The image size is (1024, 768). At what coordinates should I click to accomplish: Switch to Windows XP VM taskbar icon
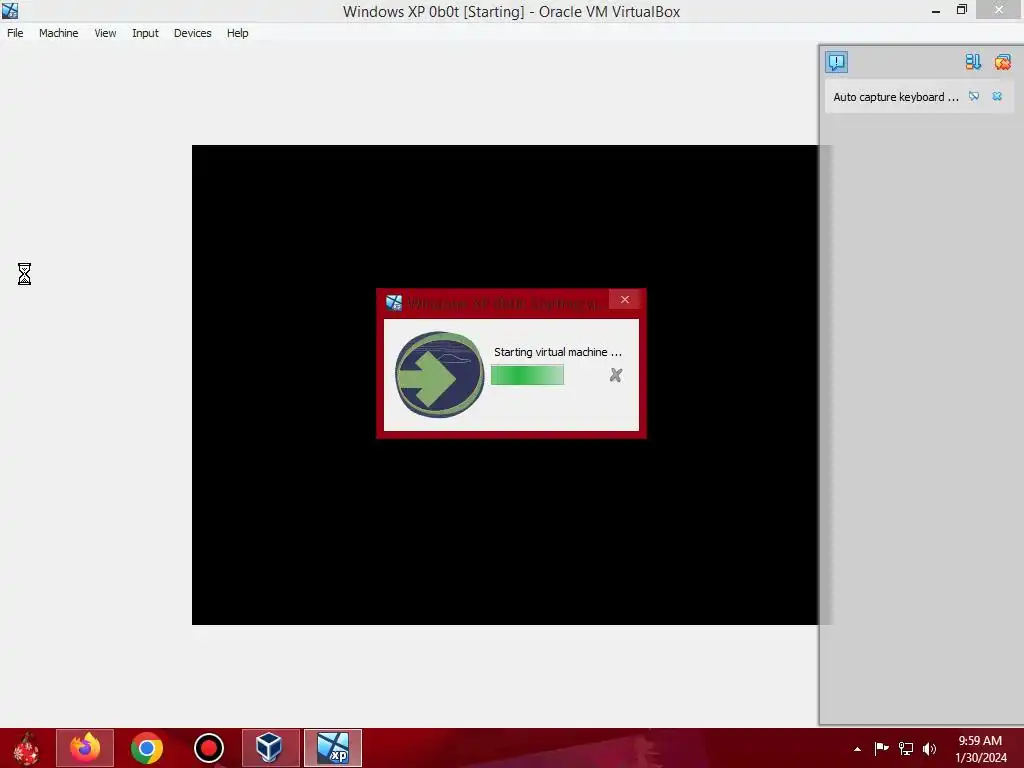click(x=333, y=748)
